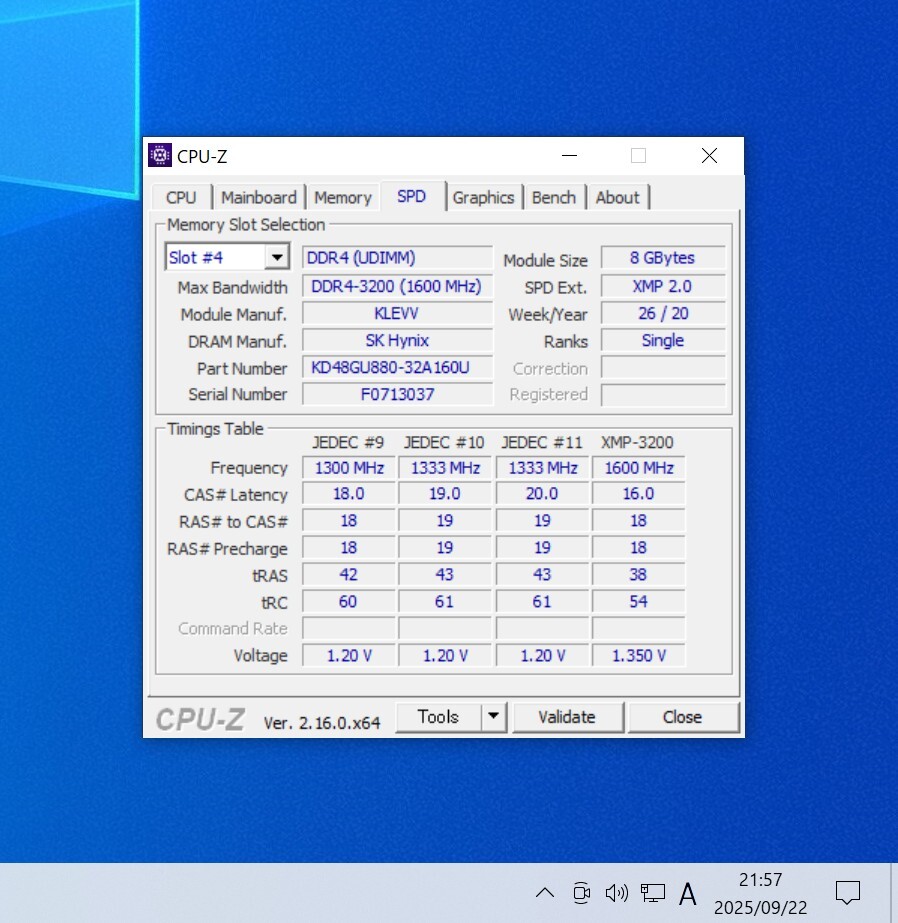Click the JEDEC #10 CAS# Latency 19.0 cell

coord(445,493)
